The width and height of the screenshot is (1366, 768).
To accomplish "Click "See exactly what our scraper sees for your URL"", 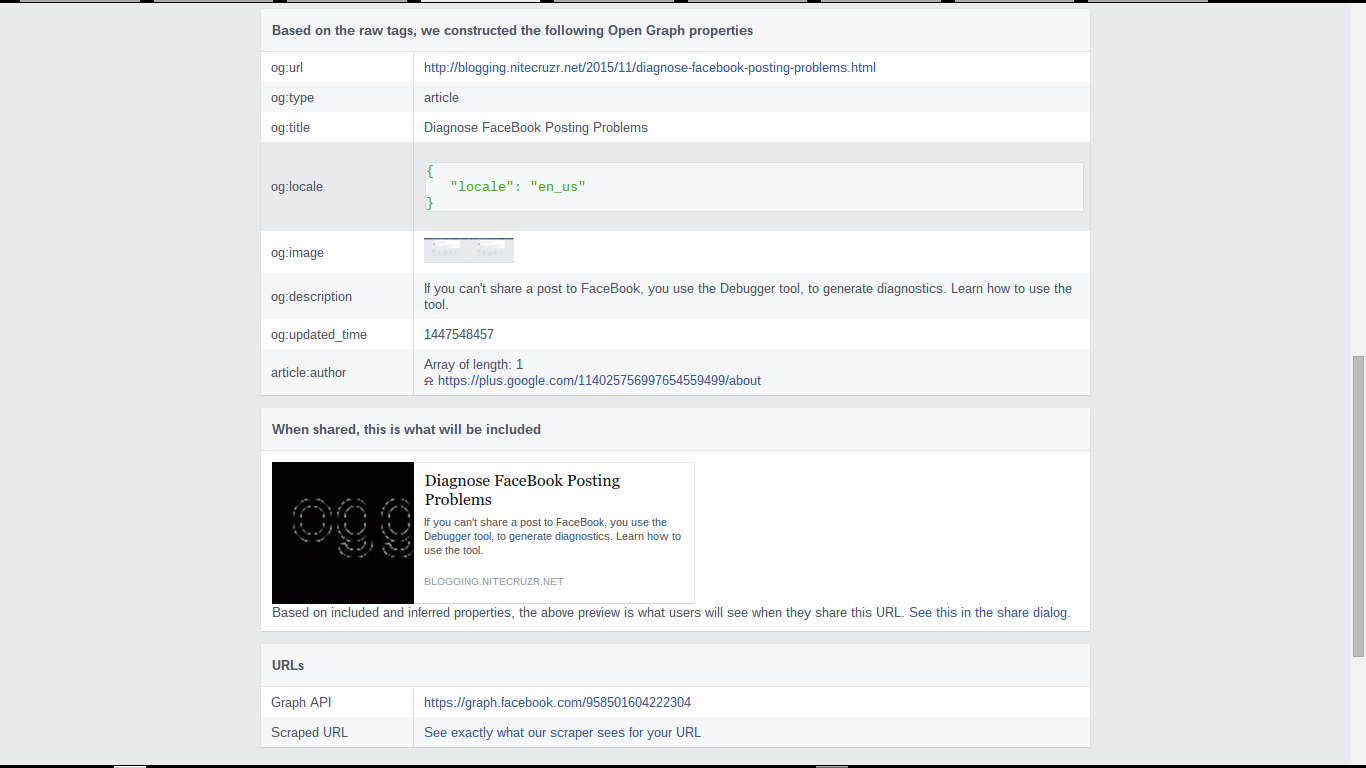I will pyautogui.click(x=562, y=732).
